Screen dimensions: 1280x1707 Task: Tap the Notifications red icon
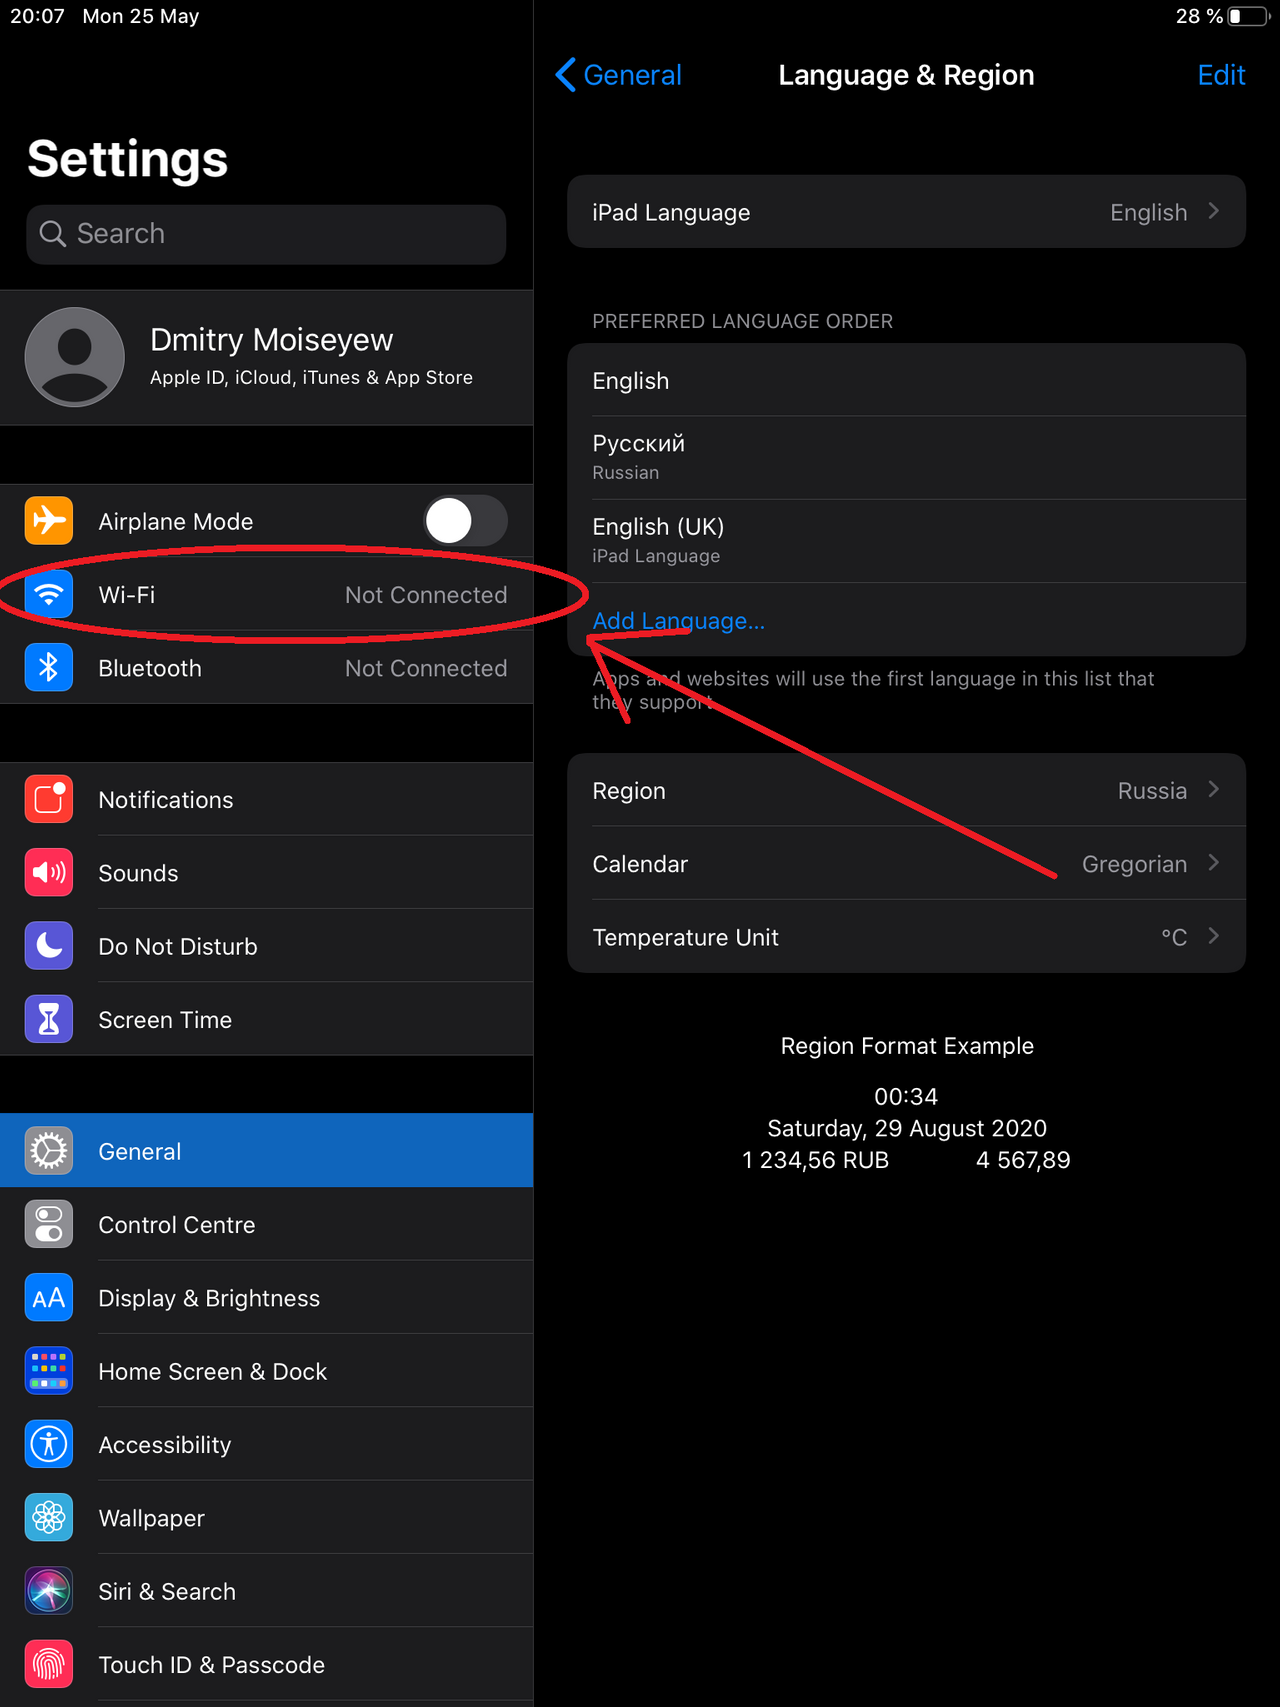pyautogui.click(x=49, y=799)
